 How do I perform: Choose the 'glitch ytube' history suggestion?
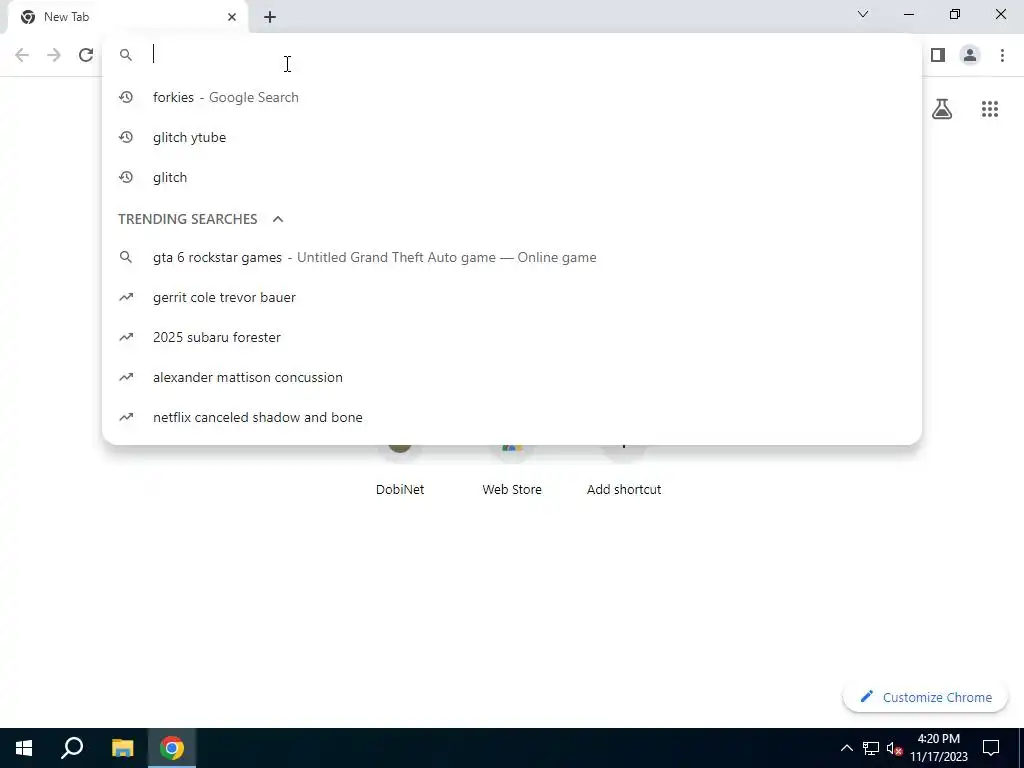[x=512, y=137]
